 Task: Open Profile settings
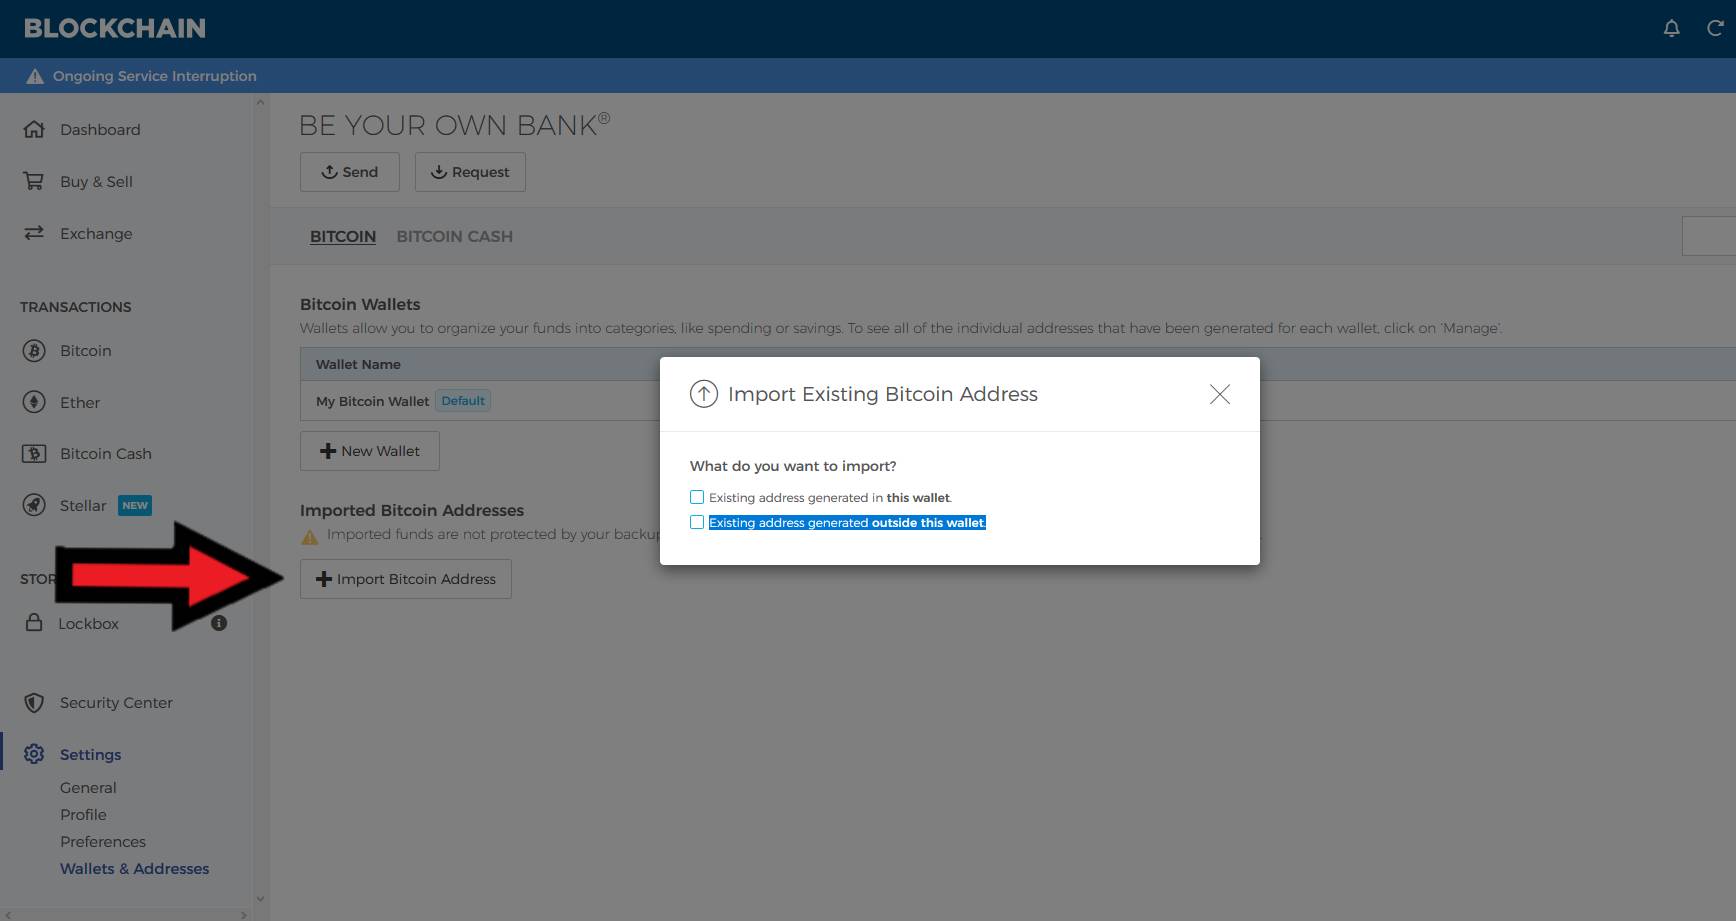tap(83, 815)
